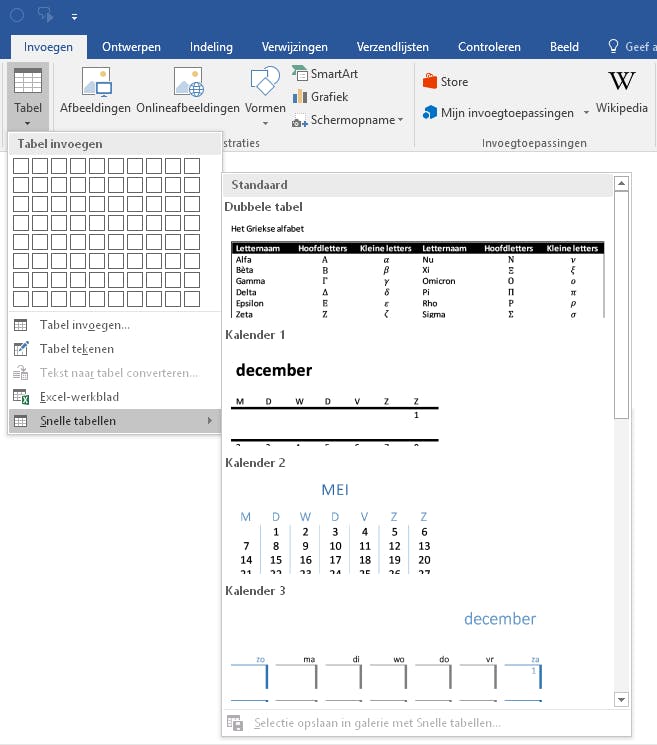This screenshot has width=657, height=745.
Task: Select Snelle tabellen menu entry
Action: (x=114, y=421)
